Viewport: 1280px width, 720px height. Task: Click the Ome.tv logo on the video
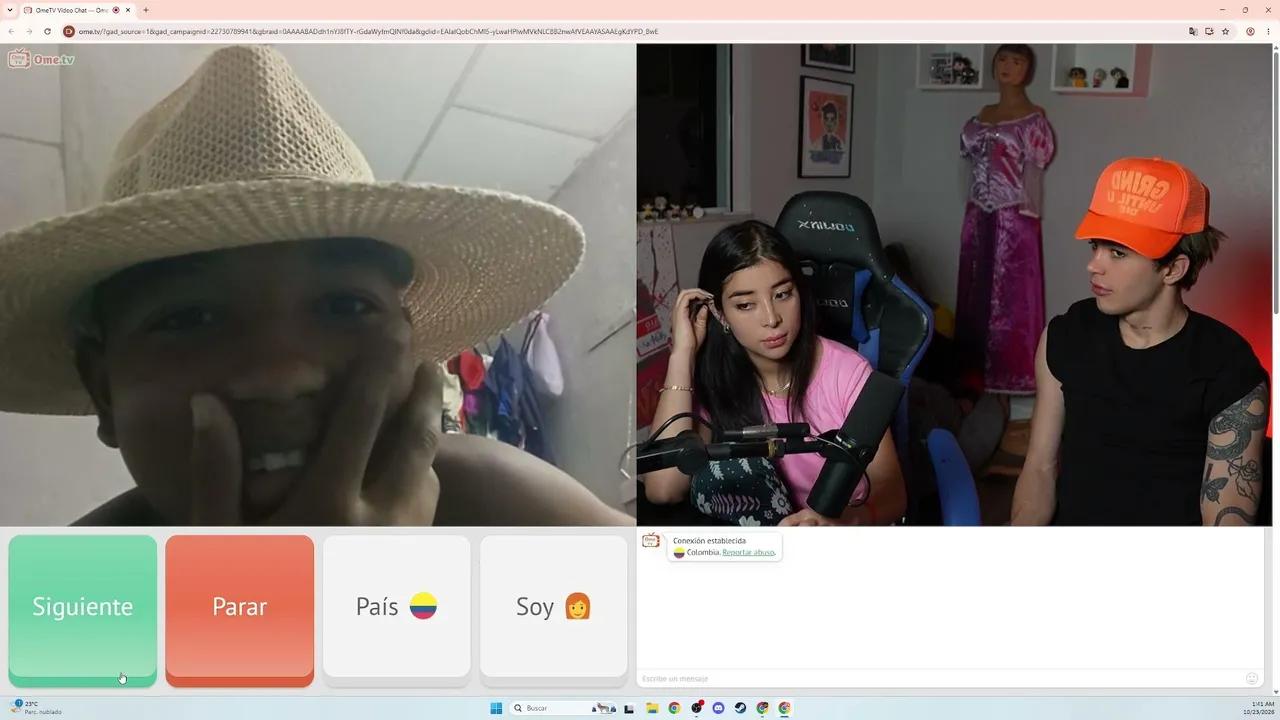click(41, 59)
